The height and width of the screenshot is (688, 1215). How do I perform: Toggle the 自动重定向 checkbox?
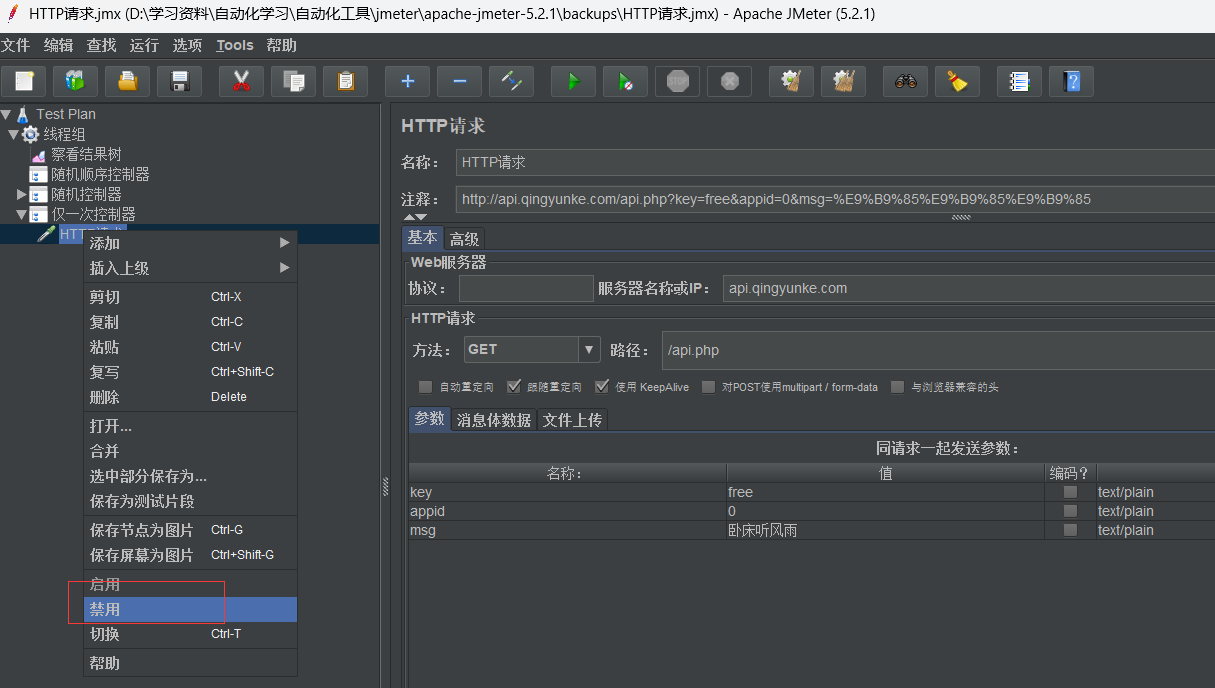pos(426,387)
